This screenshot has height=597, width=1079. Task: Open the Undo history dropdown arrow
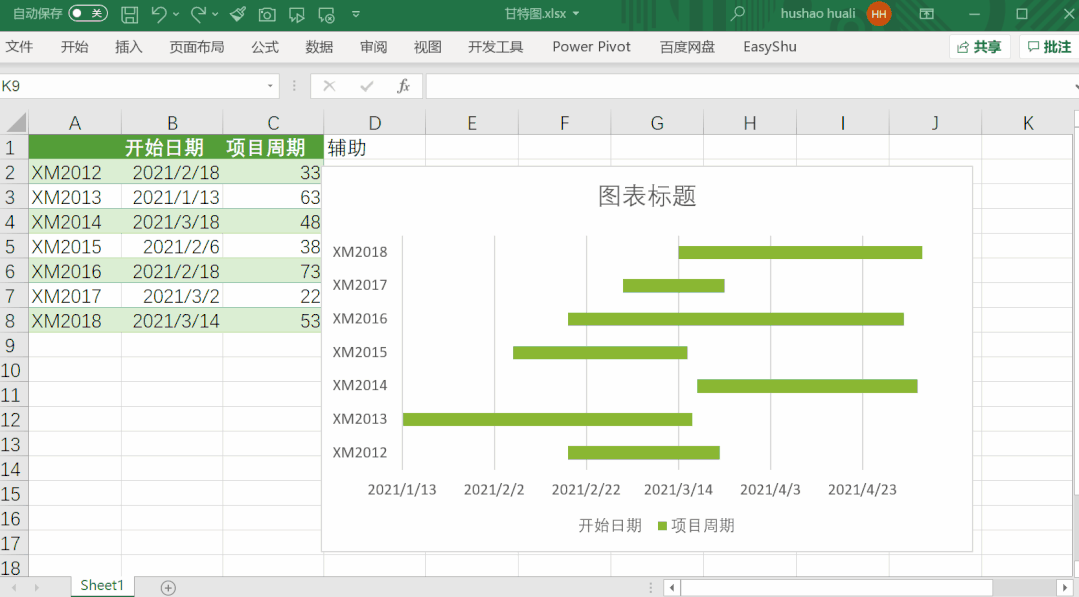click(176, 14)
